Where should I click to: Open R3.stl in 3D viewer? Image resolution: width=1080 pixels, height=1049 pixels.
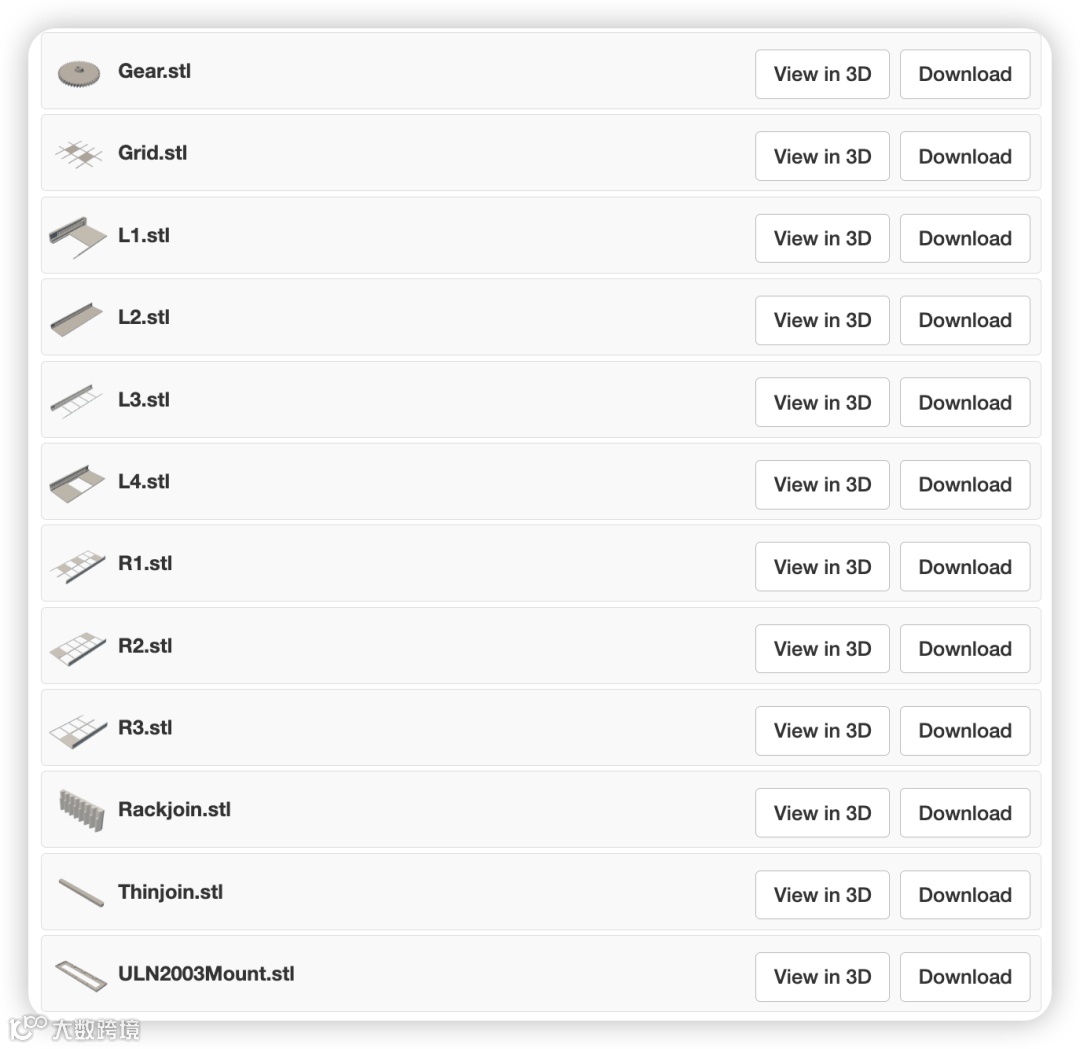(822, 730)
